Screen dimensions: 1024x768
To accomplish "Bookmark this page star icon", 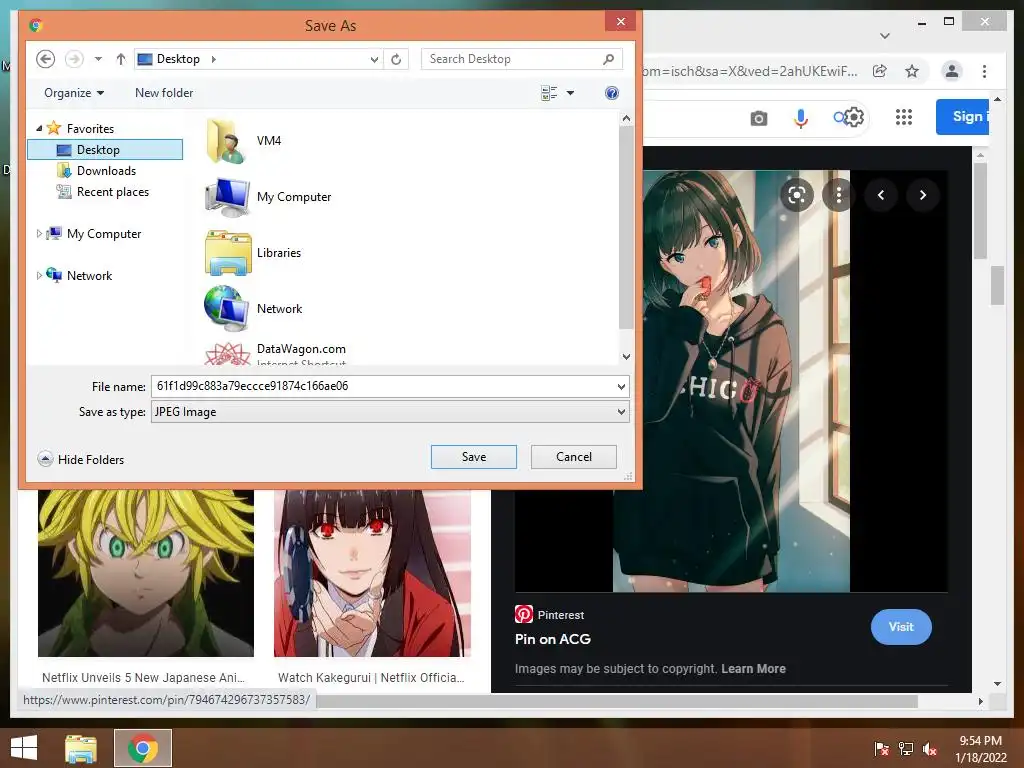I will coord(912,71).
